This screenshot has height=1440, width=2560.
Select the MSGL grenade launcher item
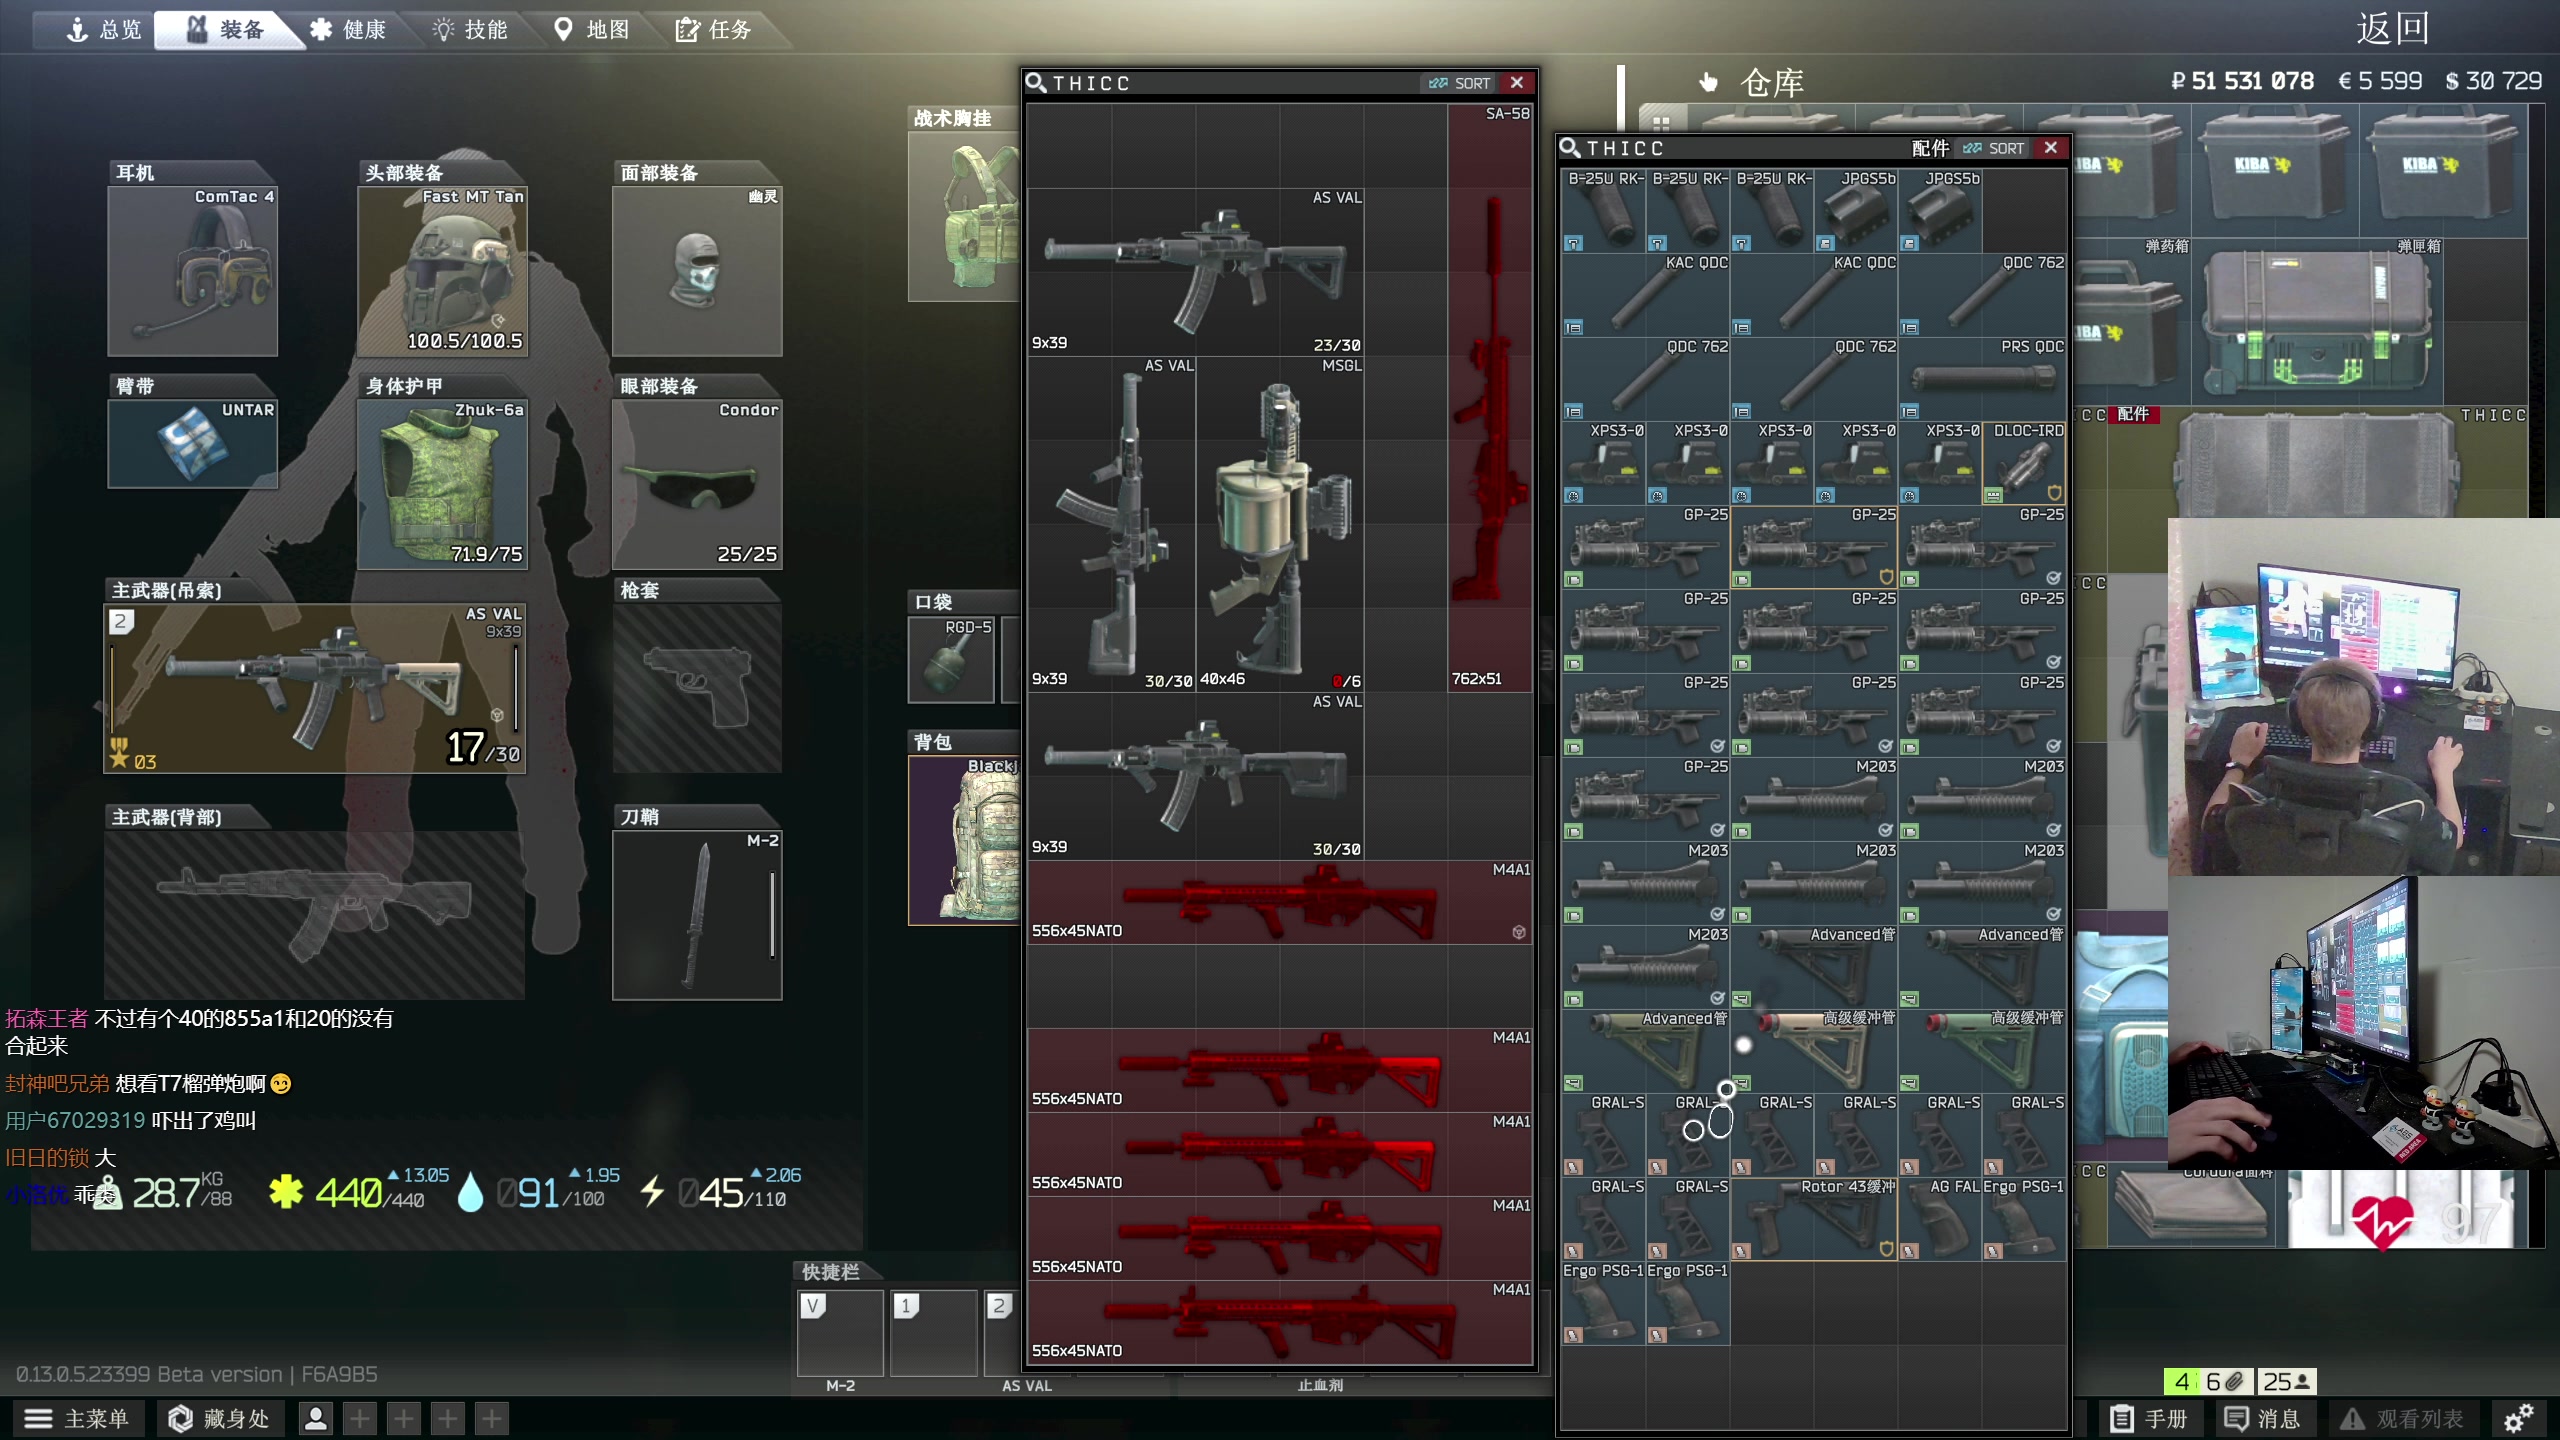[x=1279, y=525]
